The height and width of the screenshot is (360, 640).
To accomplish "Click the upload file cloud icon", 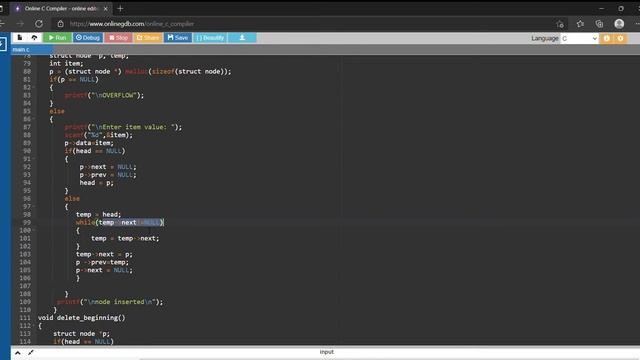I will (x=34, y=38).
